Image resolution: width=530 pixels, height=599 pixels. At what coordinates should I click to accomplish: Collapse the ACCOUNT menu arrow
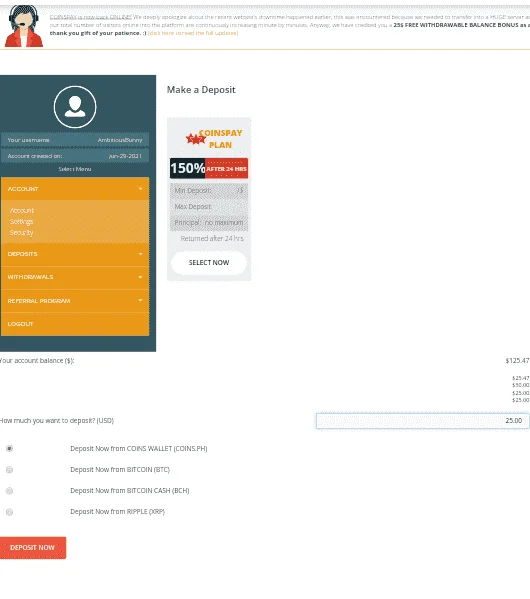(140, 189)
